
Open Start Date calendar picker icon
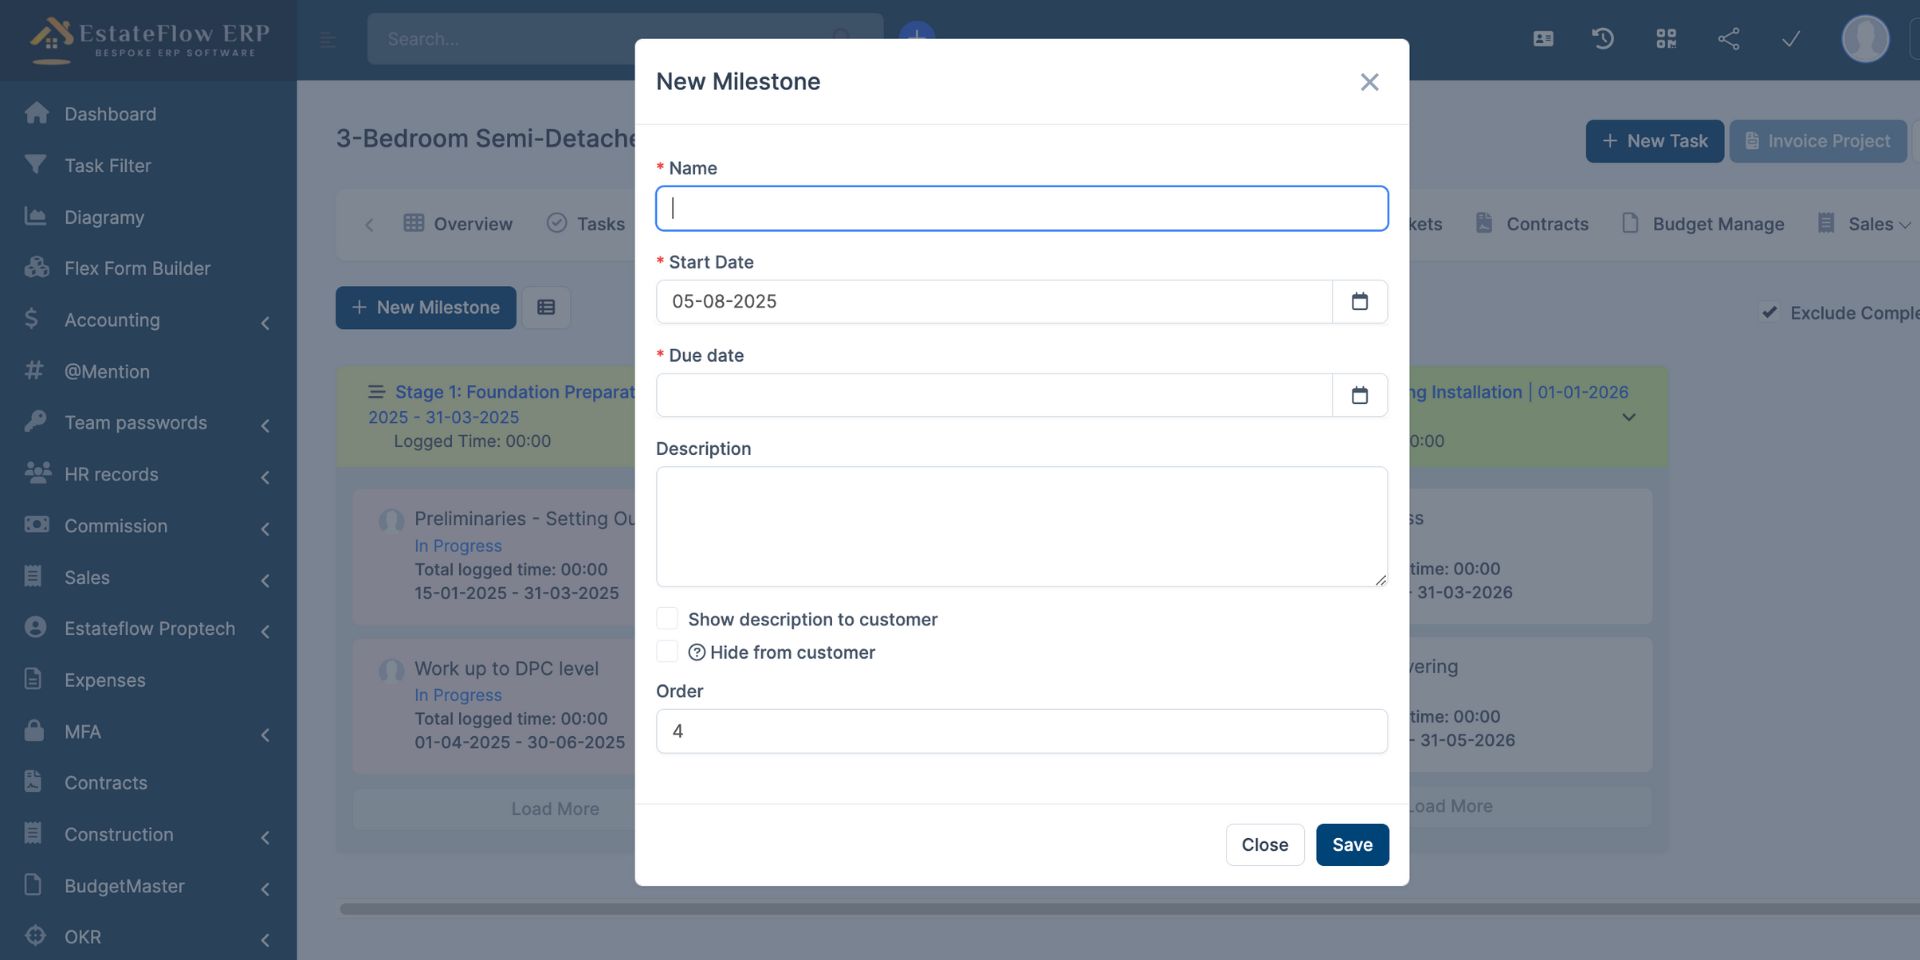click(x=1359, y=302)
